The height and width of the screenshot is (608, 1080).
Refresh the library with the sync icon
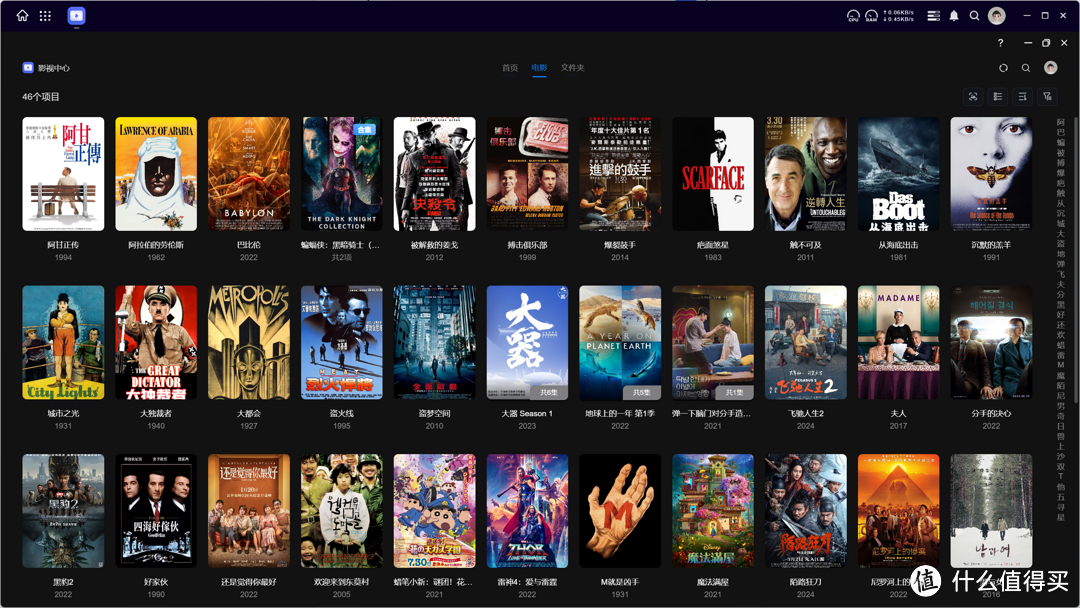point(1004,67)
